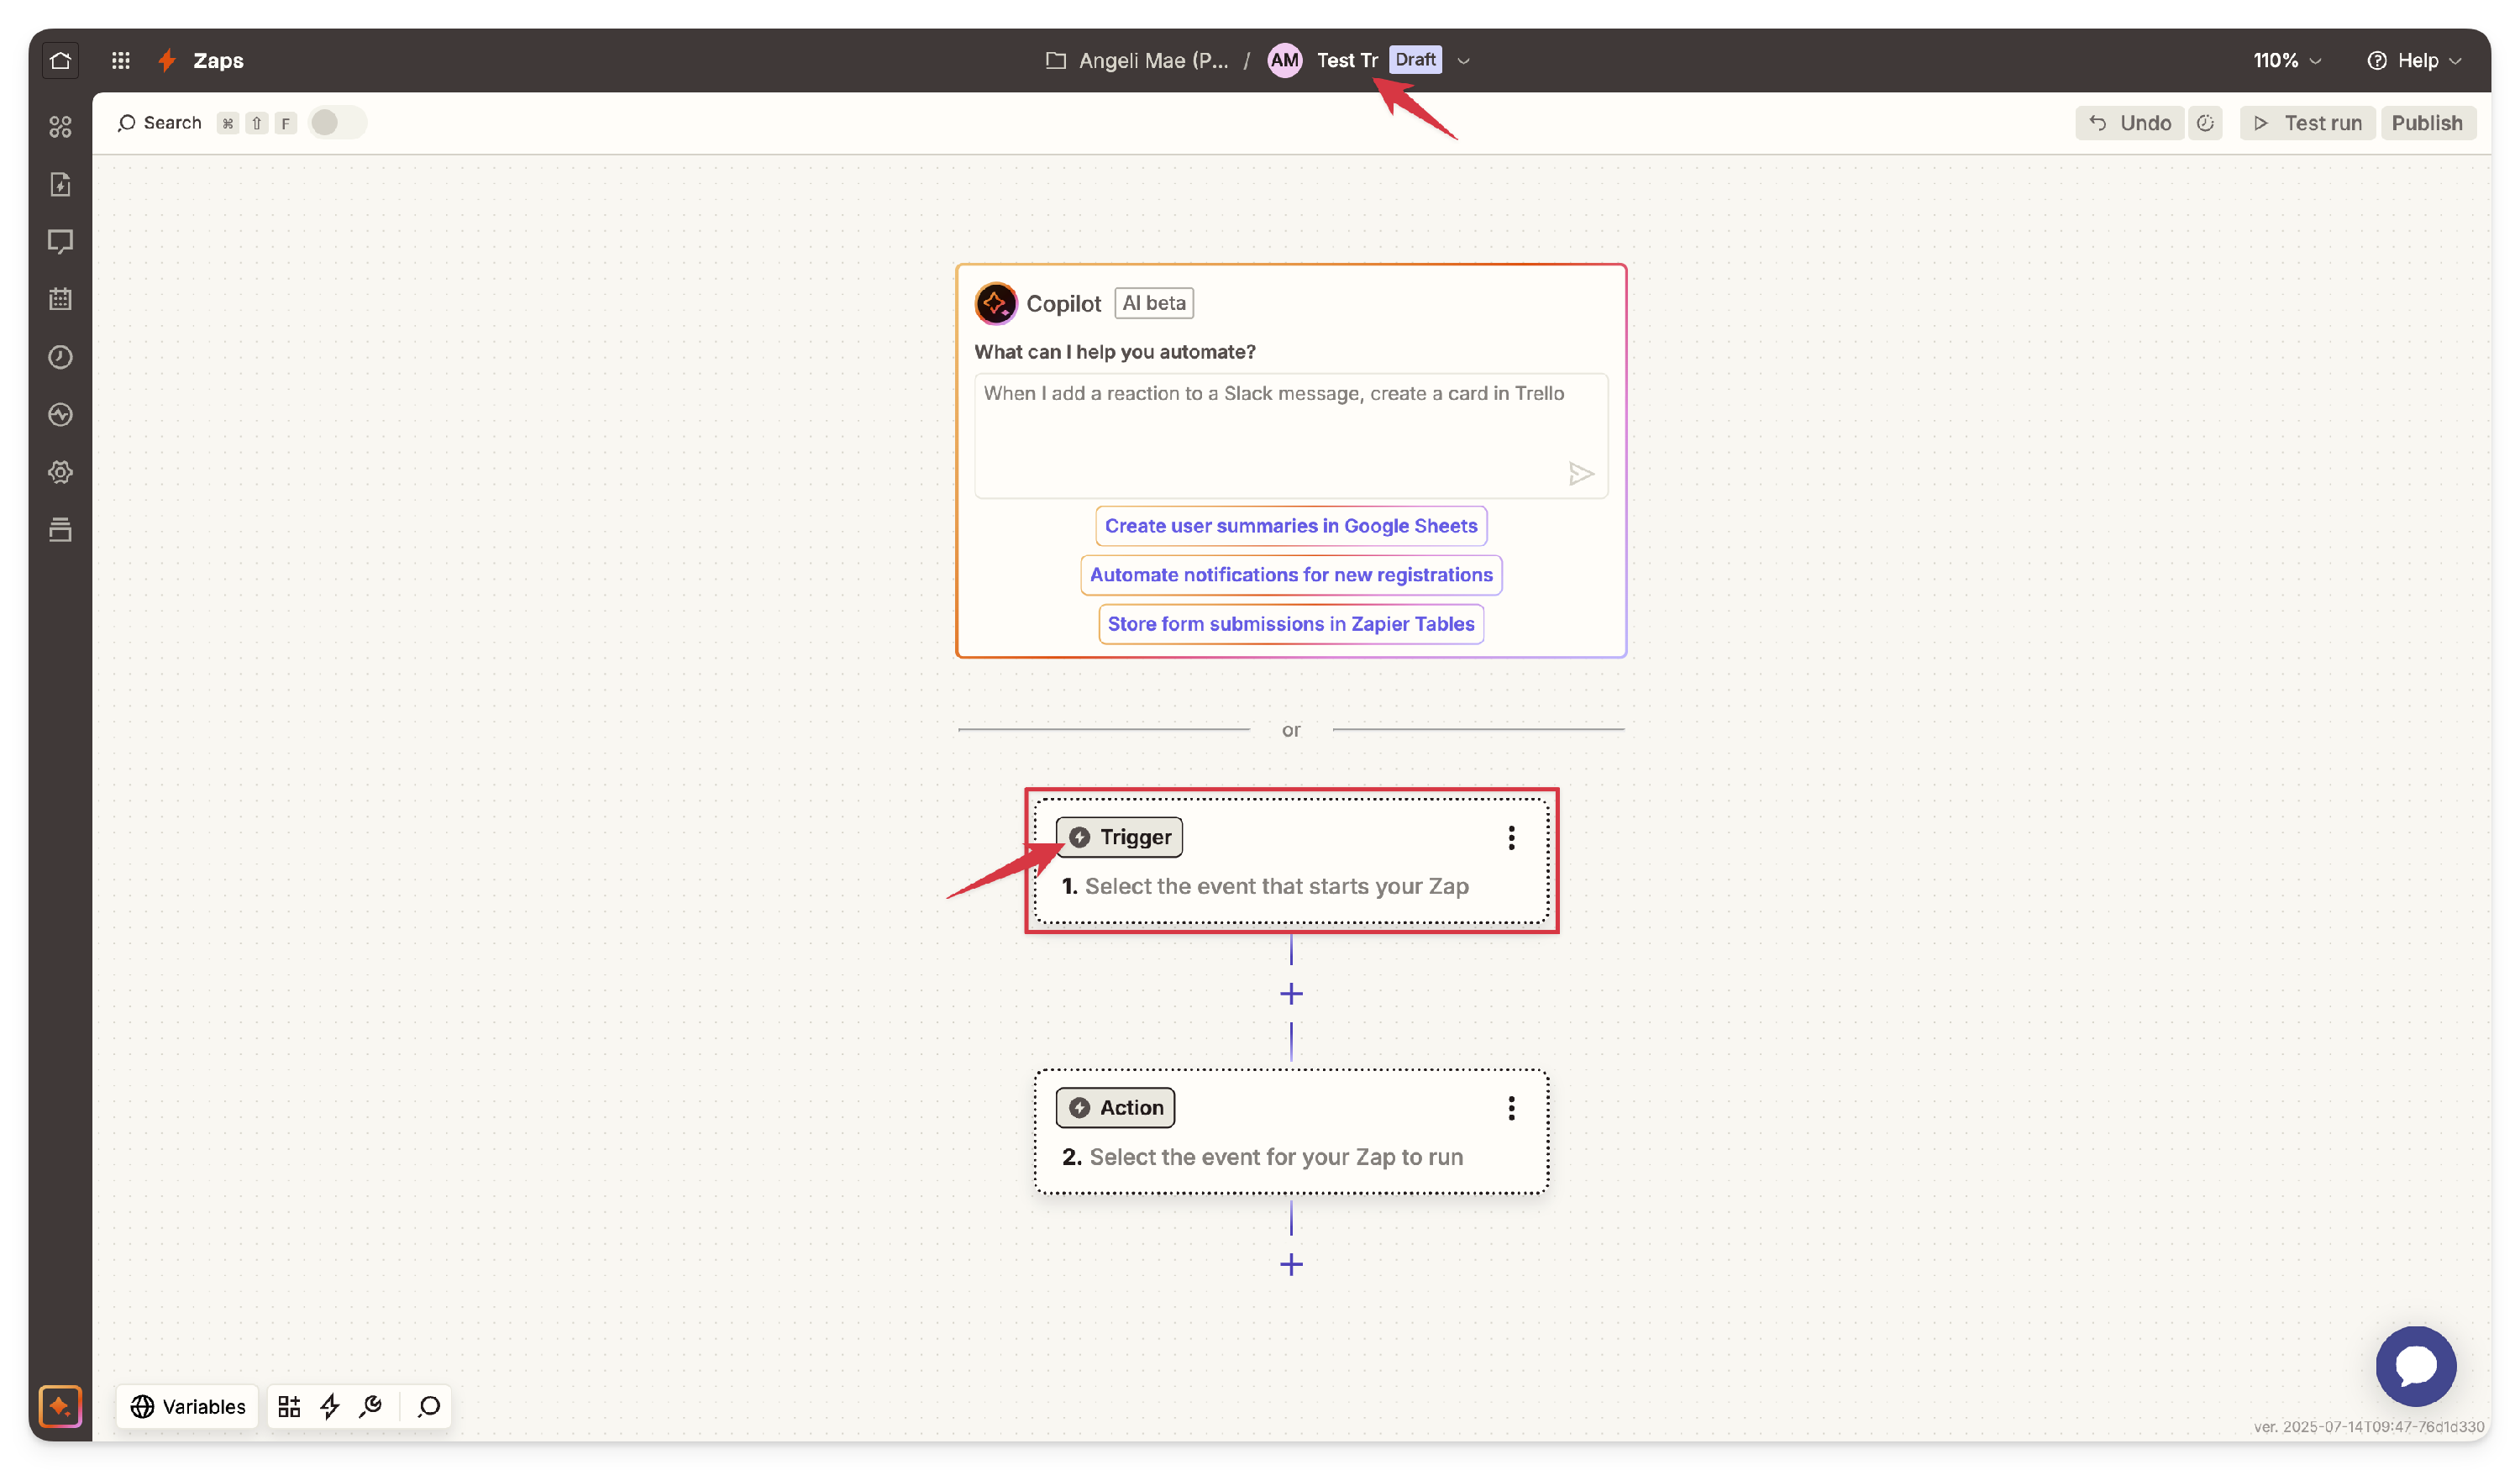
Task: Open the Help dropdown menu
Action: (2415, 60)
